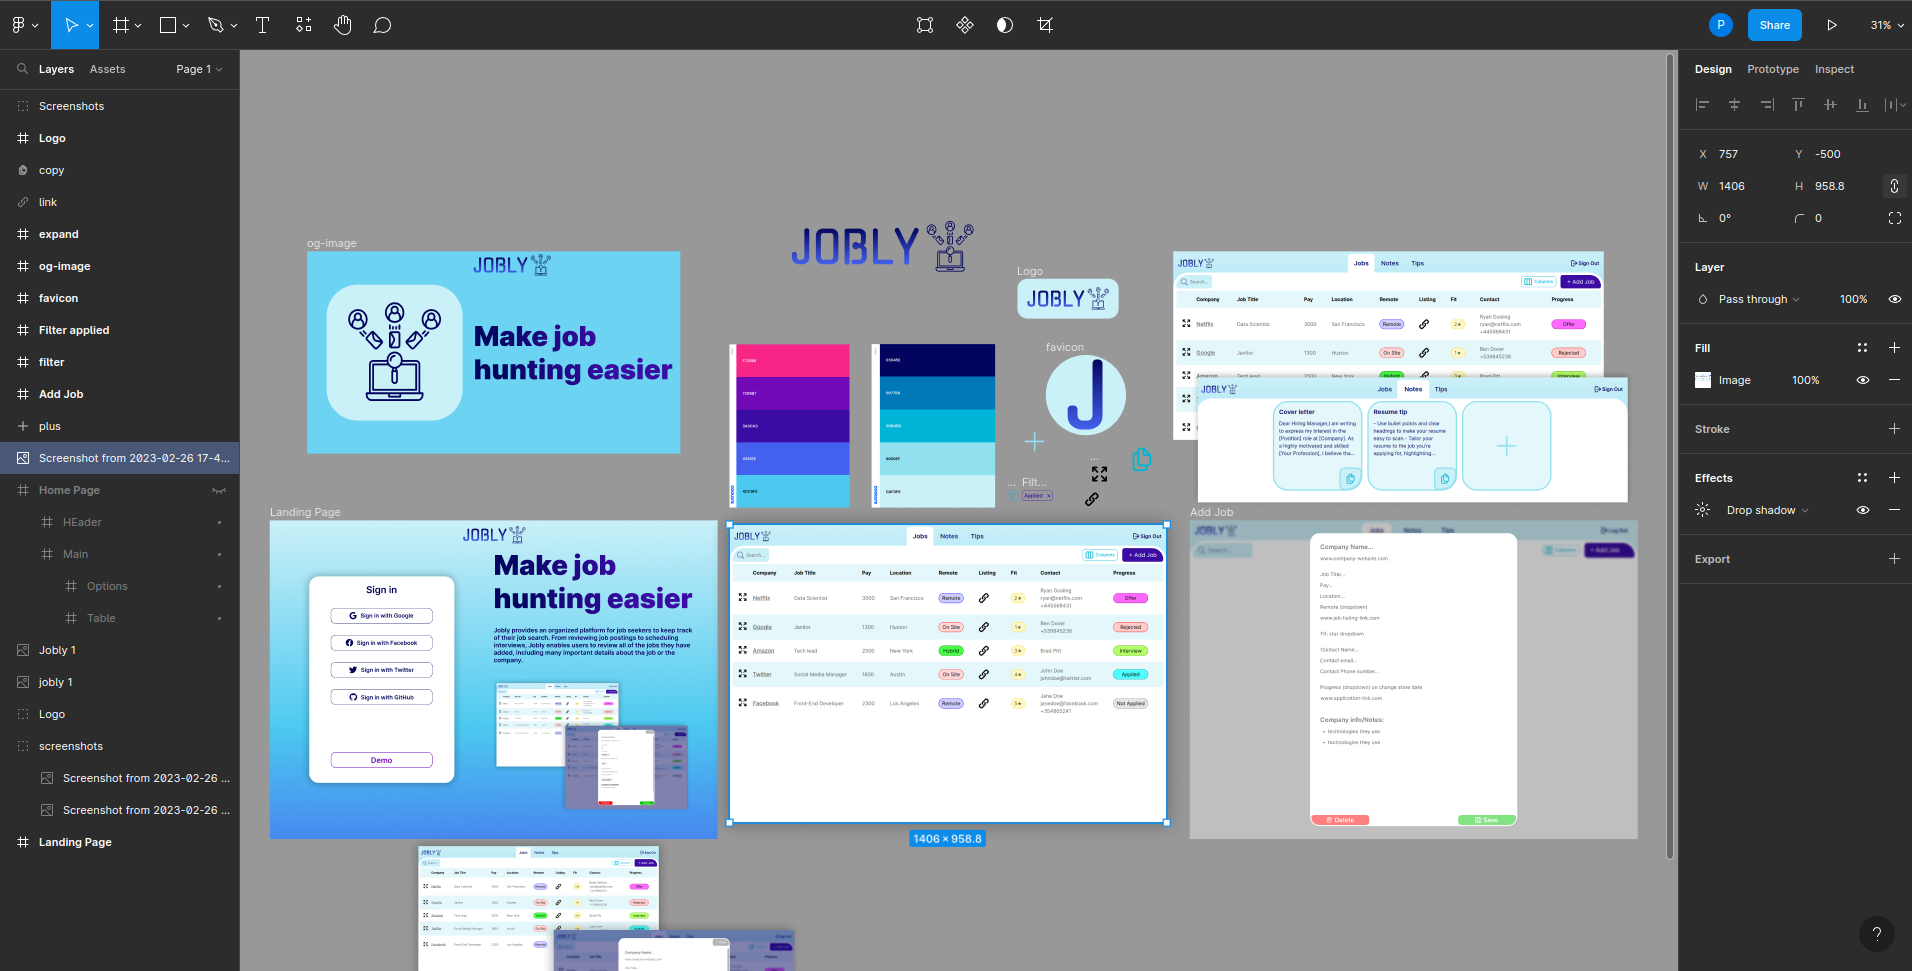Select the Filter applied layer
Screen dimensions: 1912x971
click(x=119, y=330)
